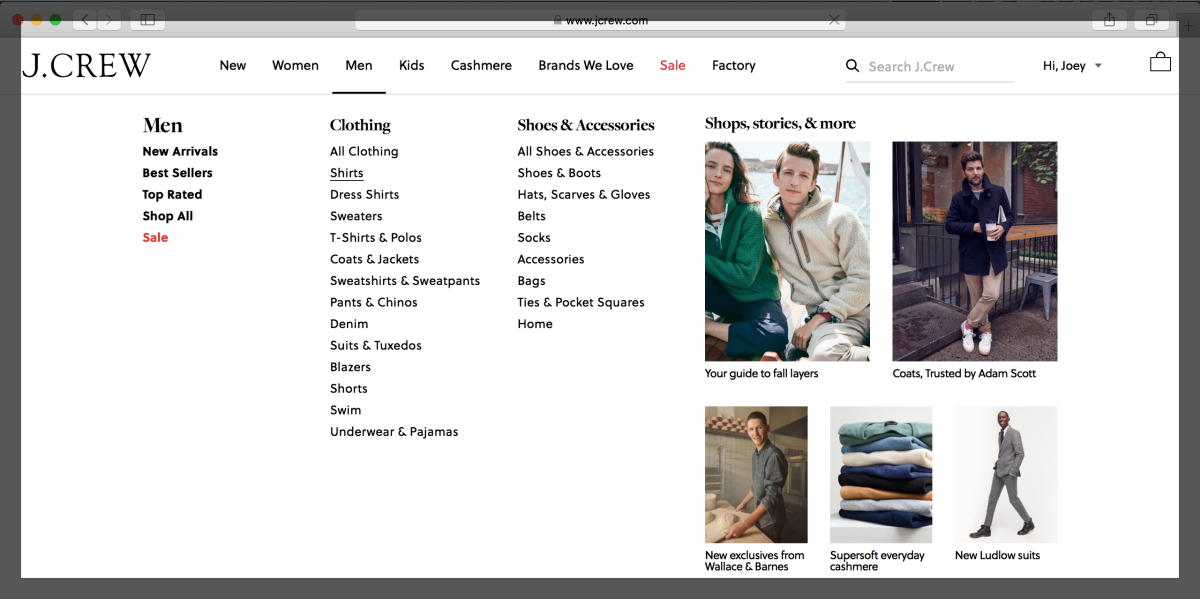Open the Ludlow suits photo

pyautogui.click(x=1006, y=475)
